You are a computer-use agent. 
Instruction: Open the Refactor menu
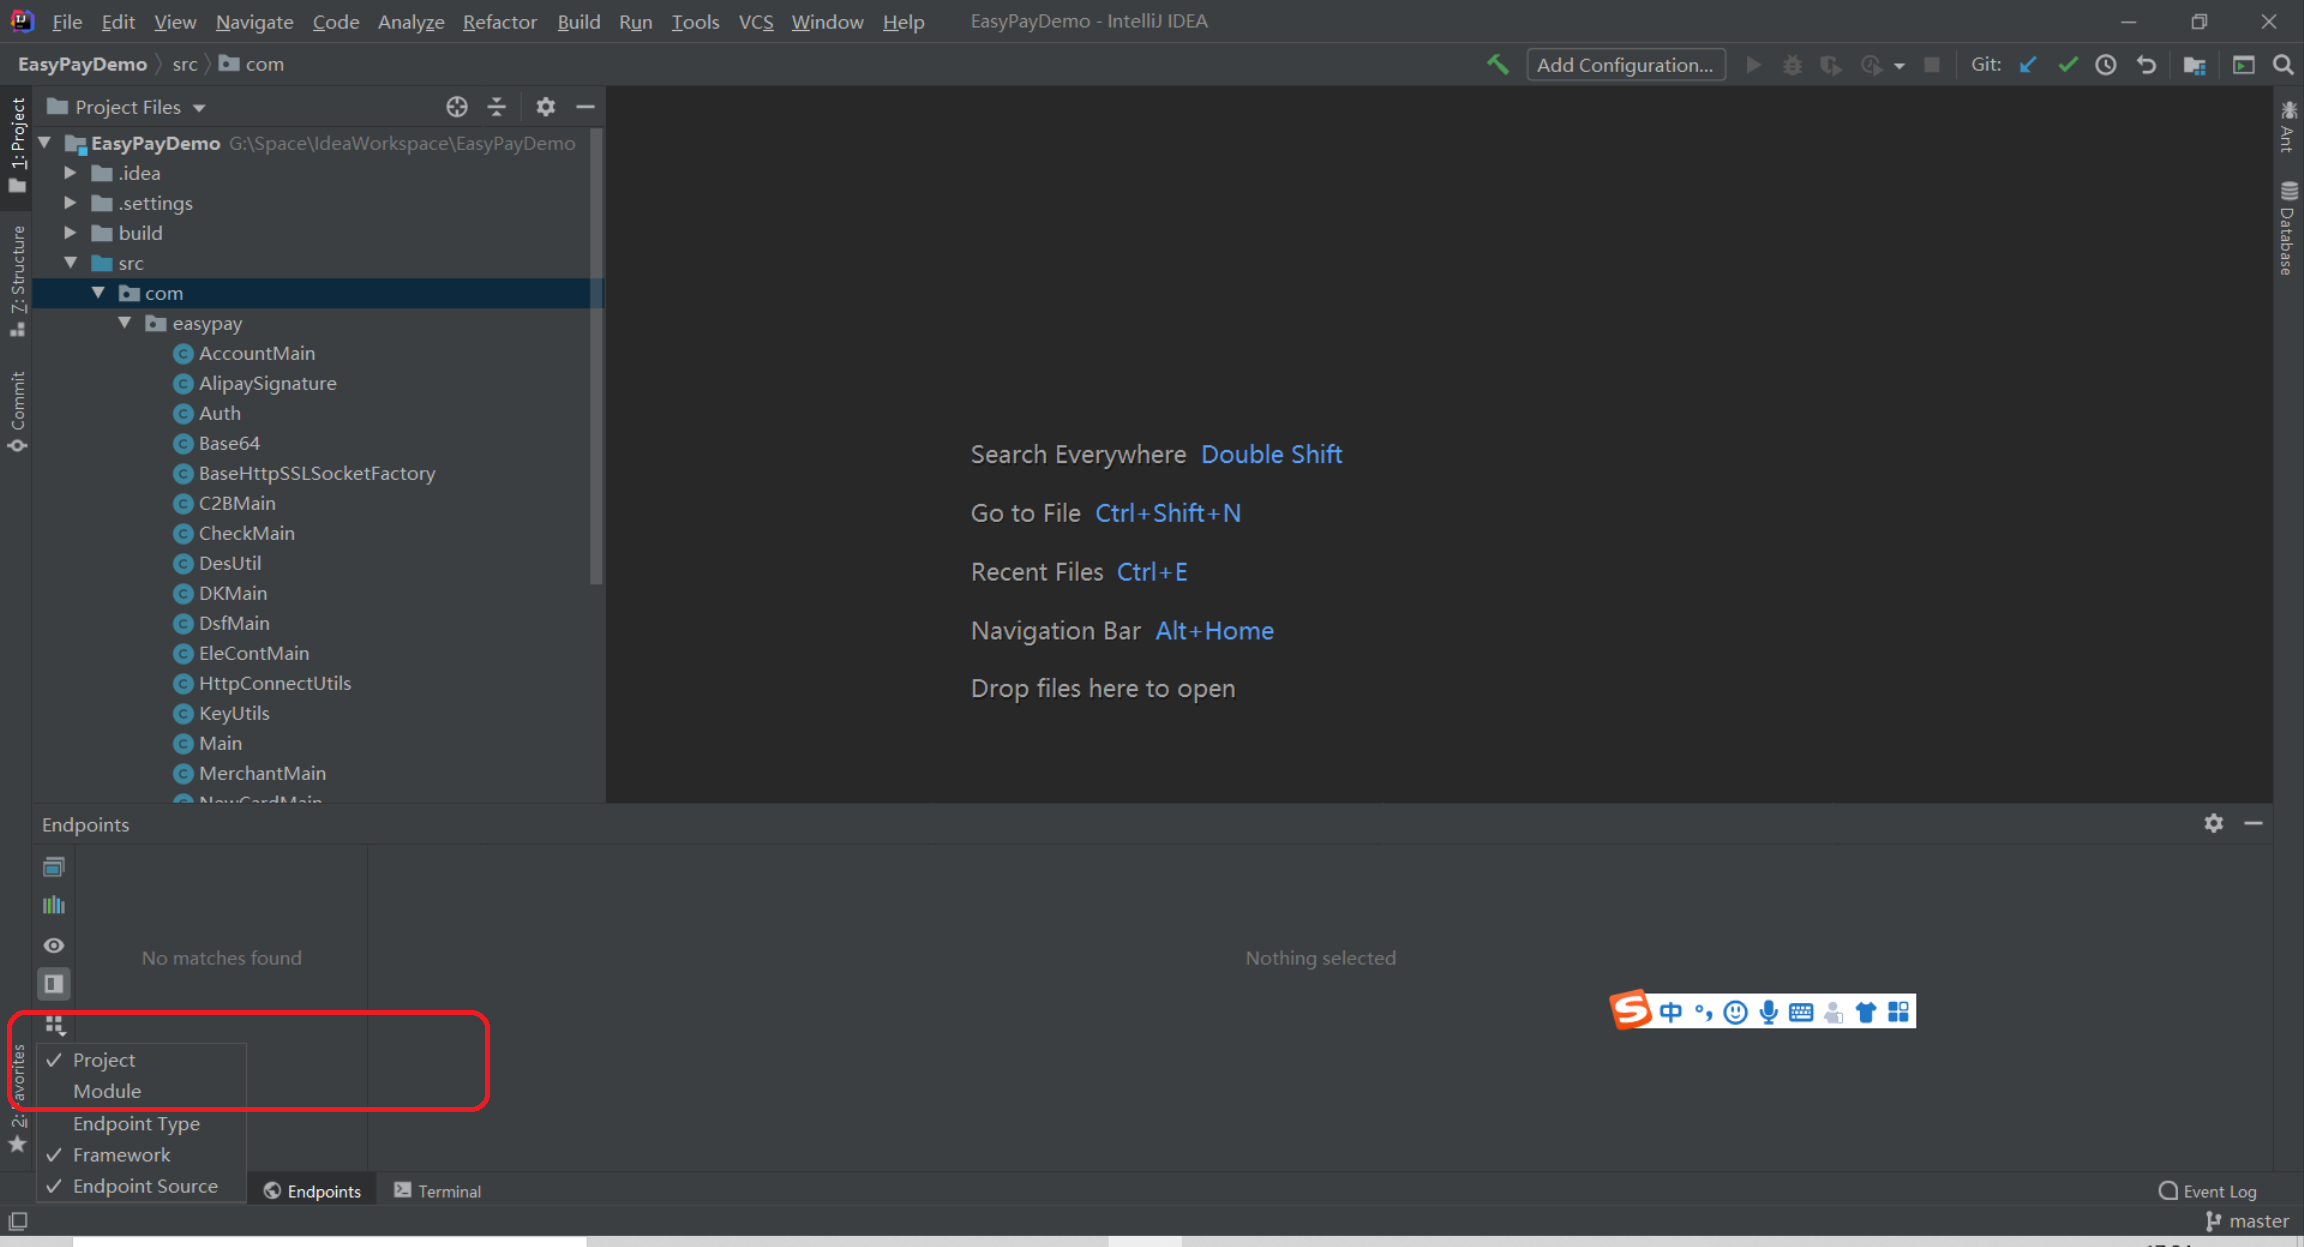(x=499, y=21)
